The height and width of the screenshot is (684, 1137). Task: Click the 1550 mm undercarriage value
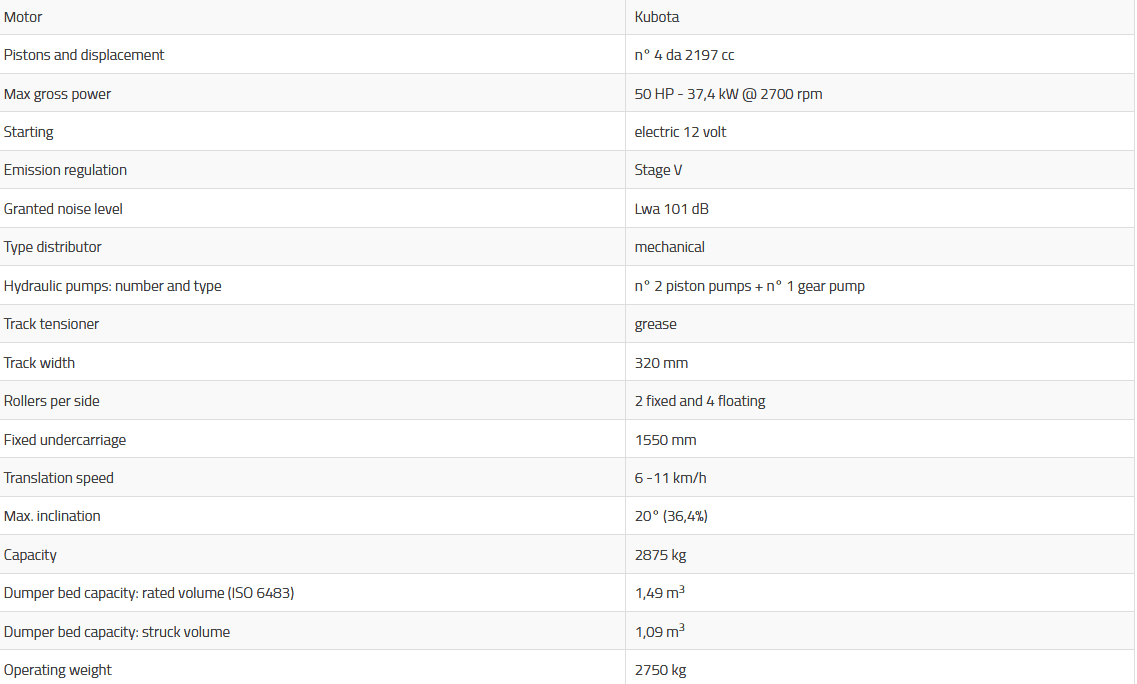click(x=665, y=440)
